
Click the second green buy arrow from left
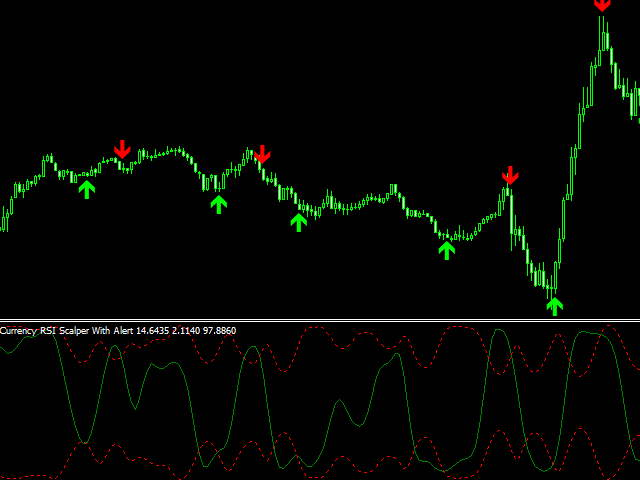click(x=219, y=204)
